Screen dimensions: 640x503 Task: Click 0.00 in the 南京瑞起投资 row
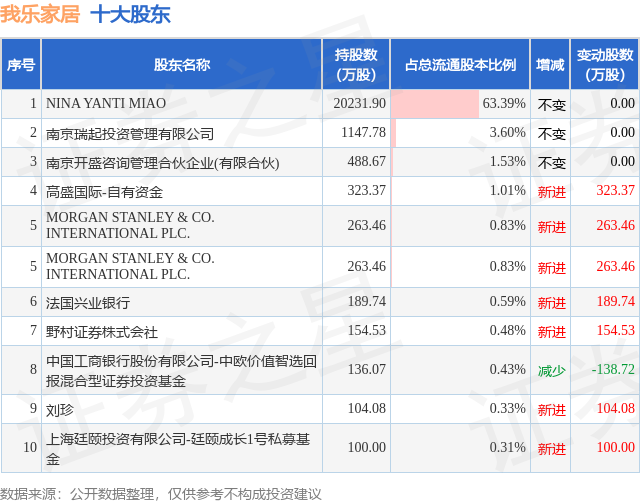click(x=622, y=132)
